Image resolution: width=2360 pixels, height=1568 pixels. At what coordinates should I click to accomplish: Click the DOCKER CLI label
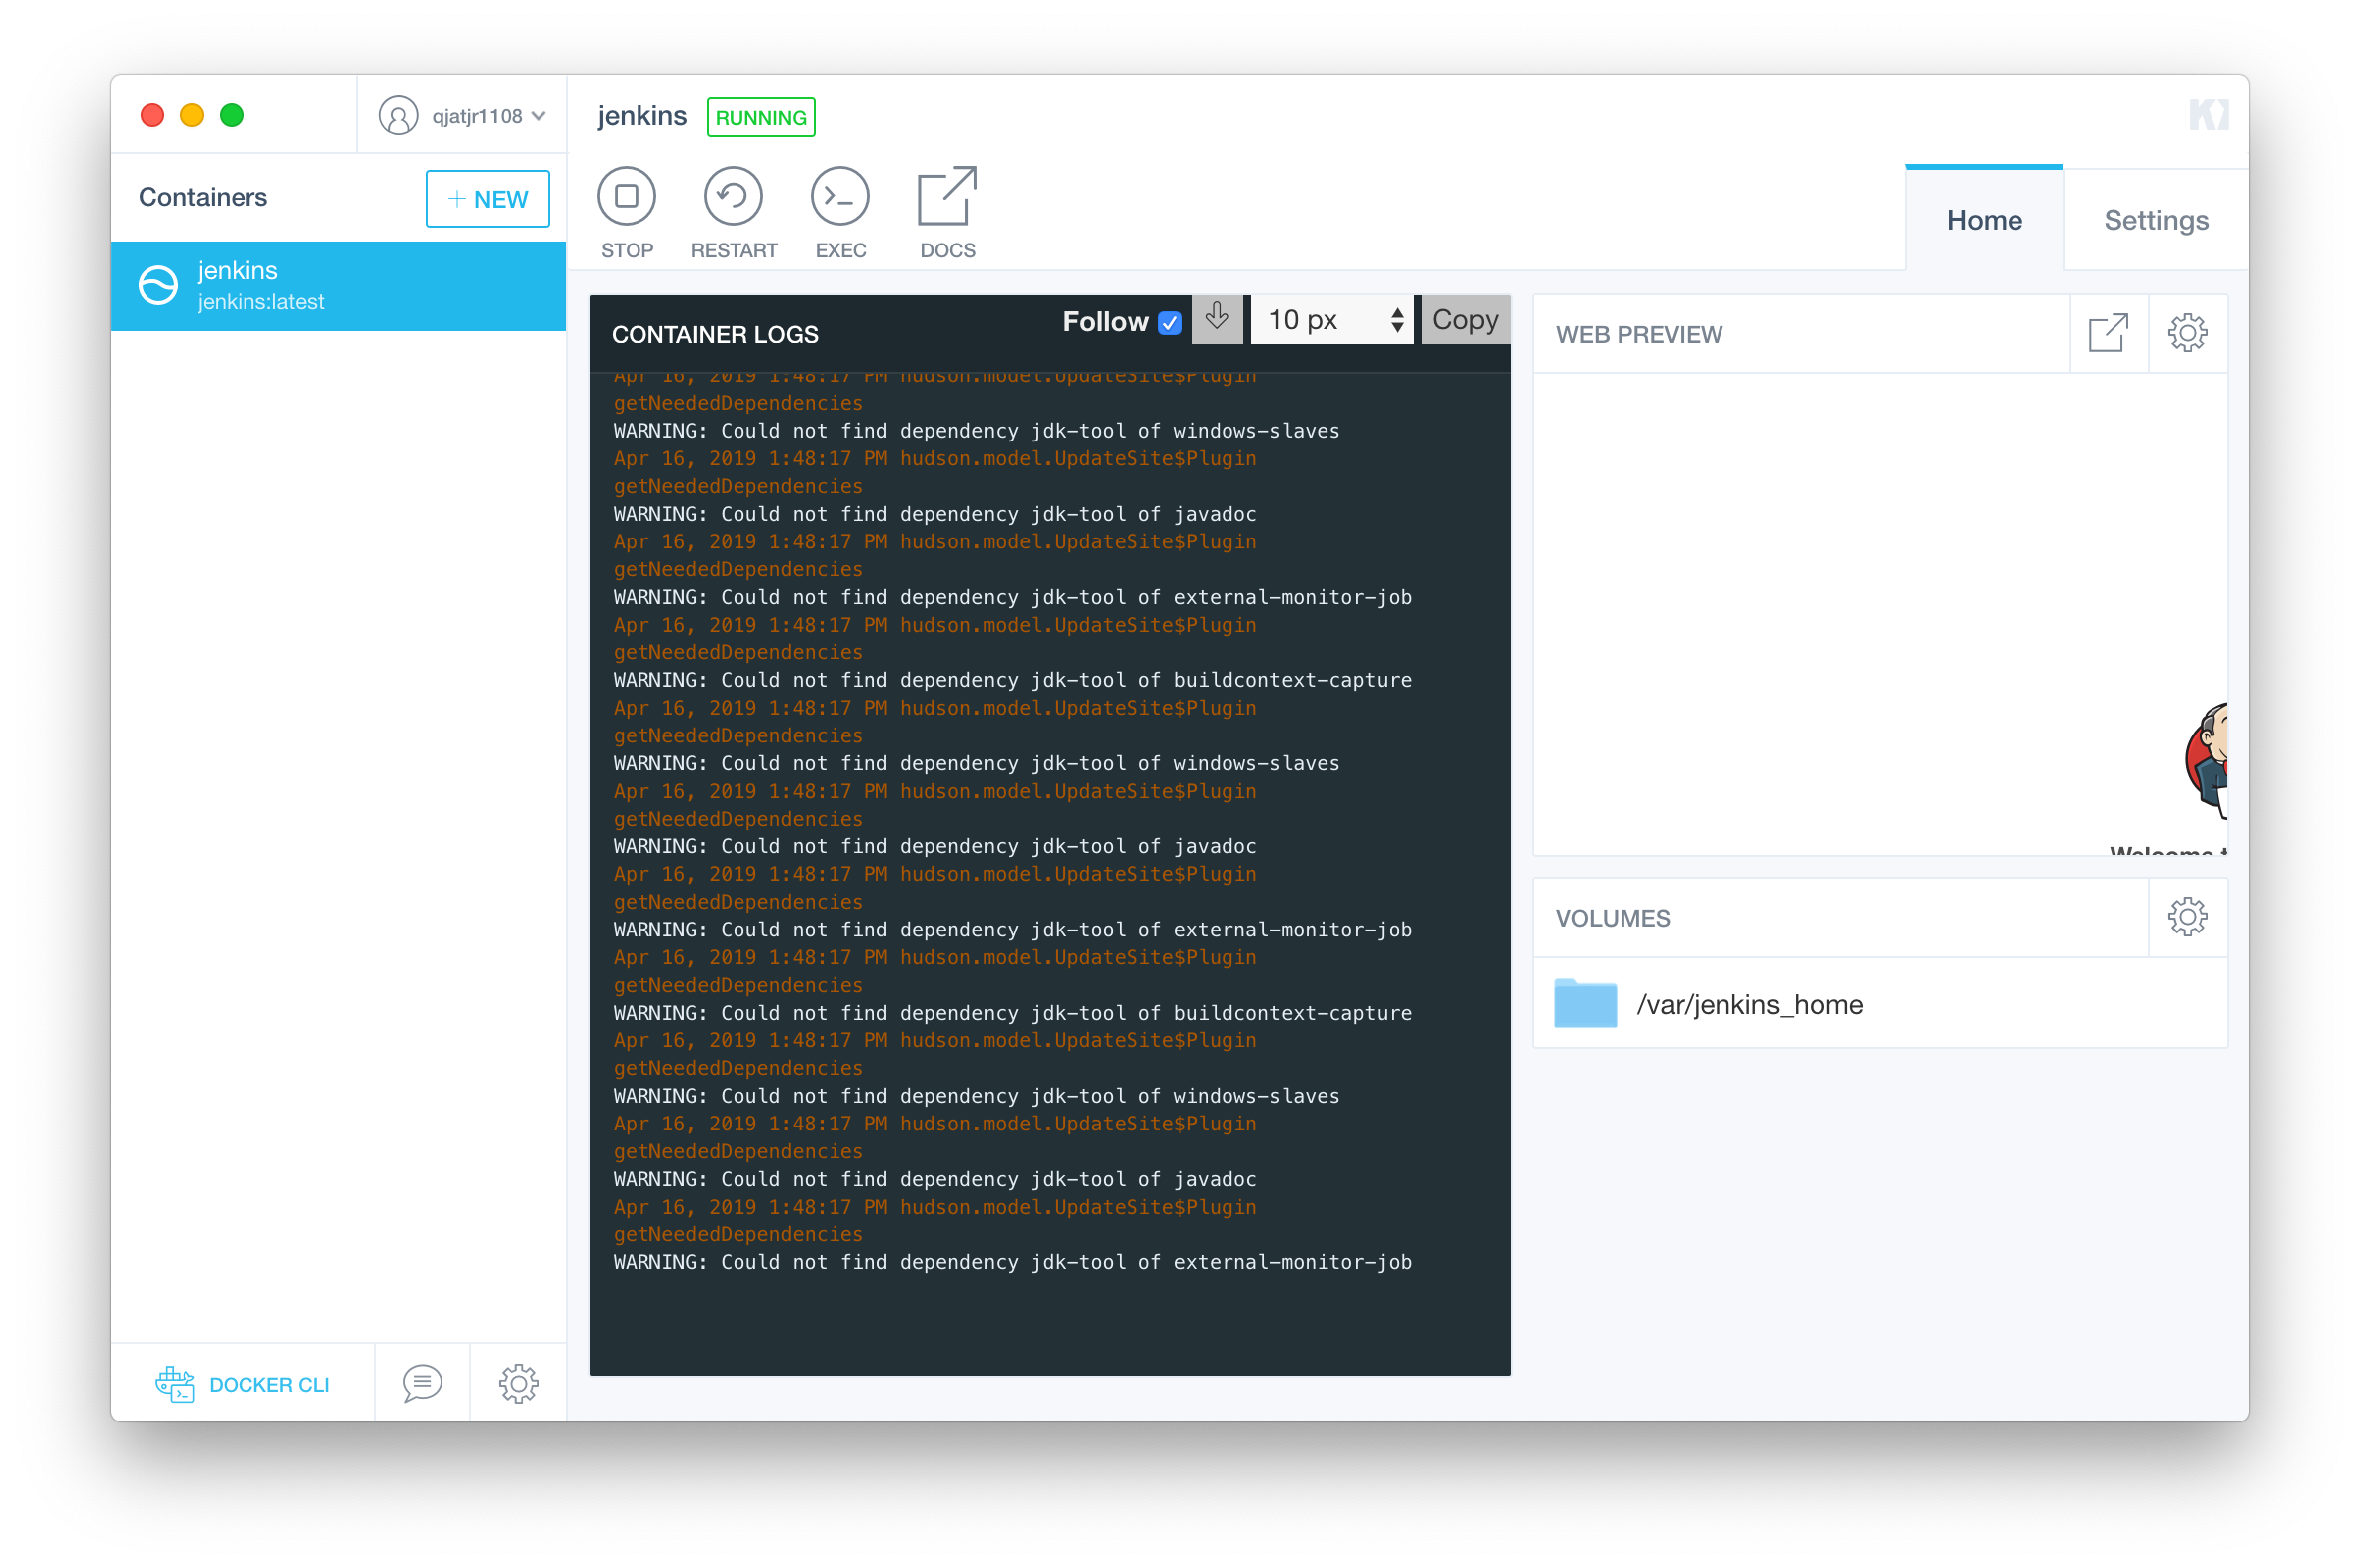point(269,1385)
